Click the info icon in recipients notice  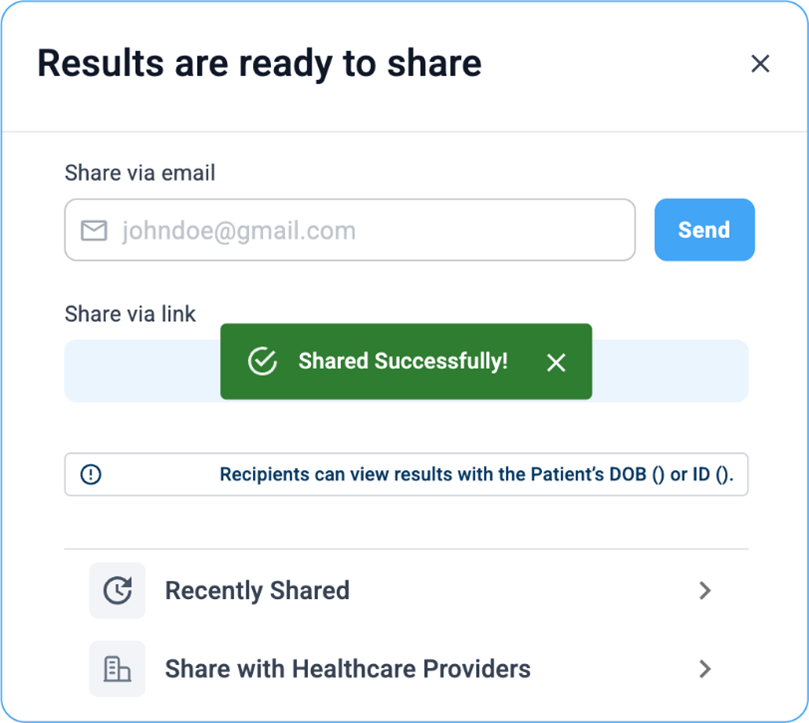tap(91, 475)
